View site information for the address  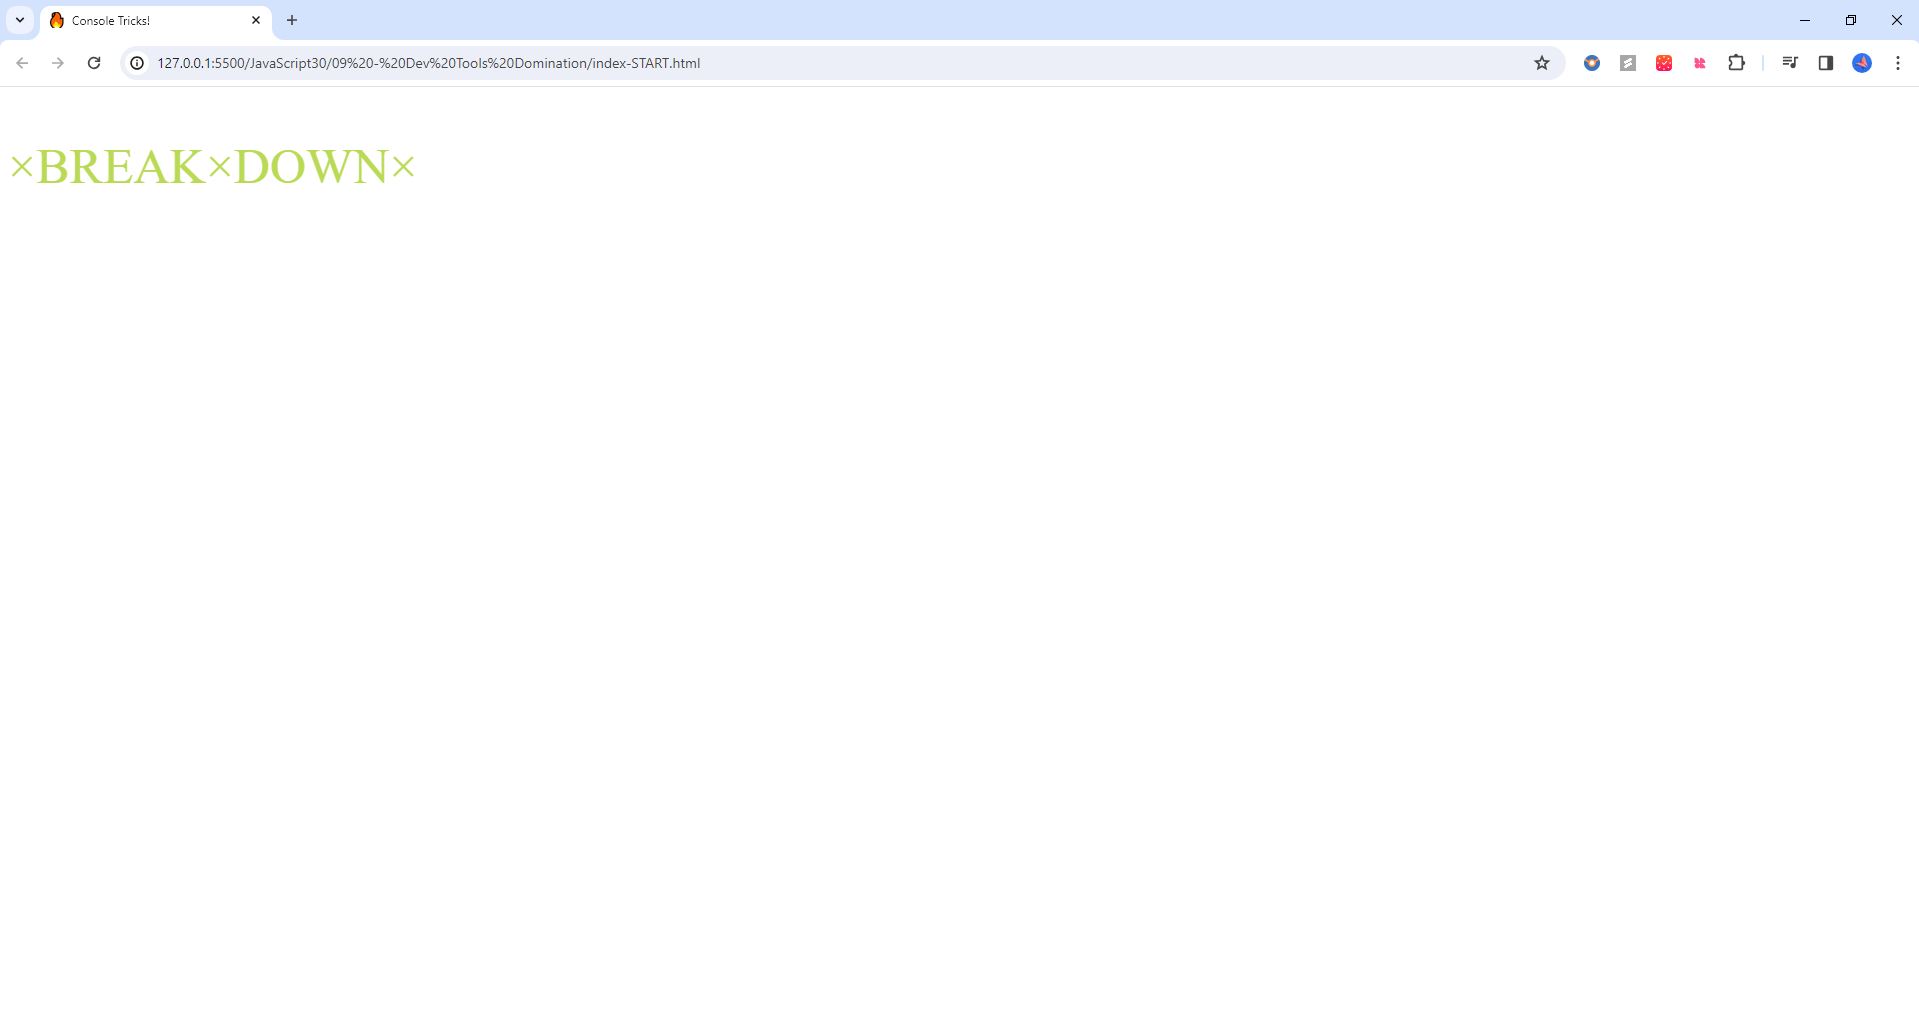coord(138,63)
